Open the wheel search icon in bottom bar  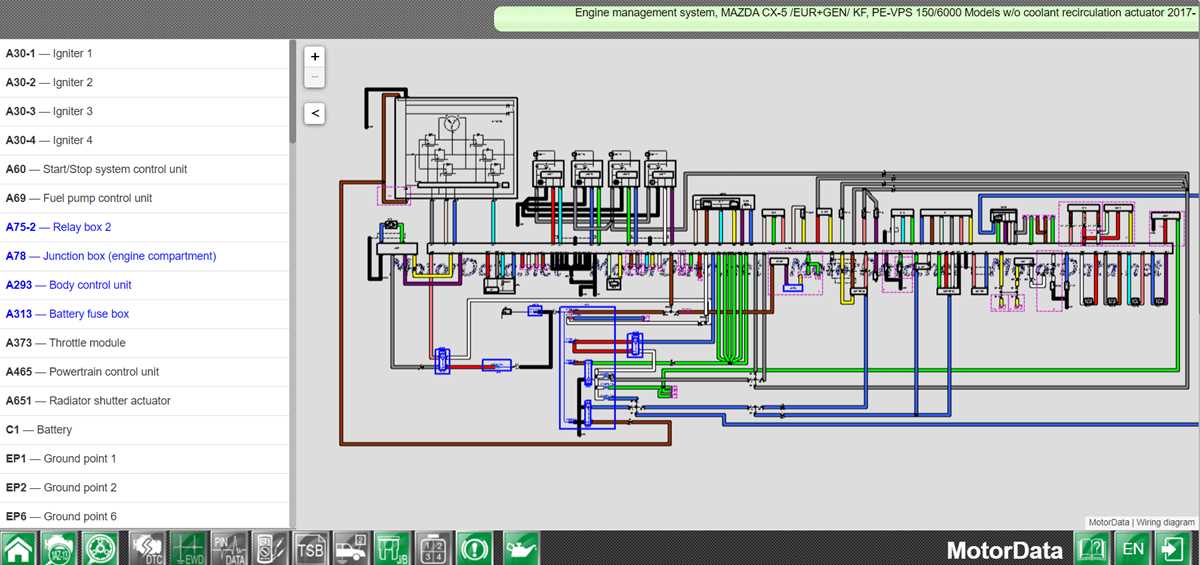(98, 548)
